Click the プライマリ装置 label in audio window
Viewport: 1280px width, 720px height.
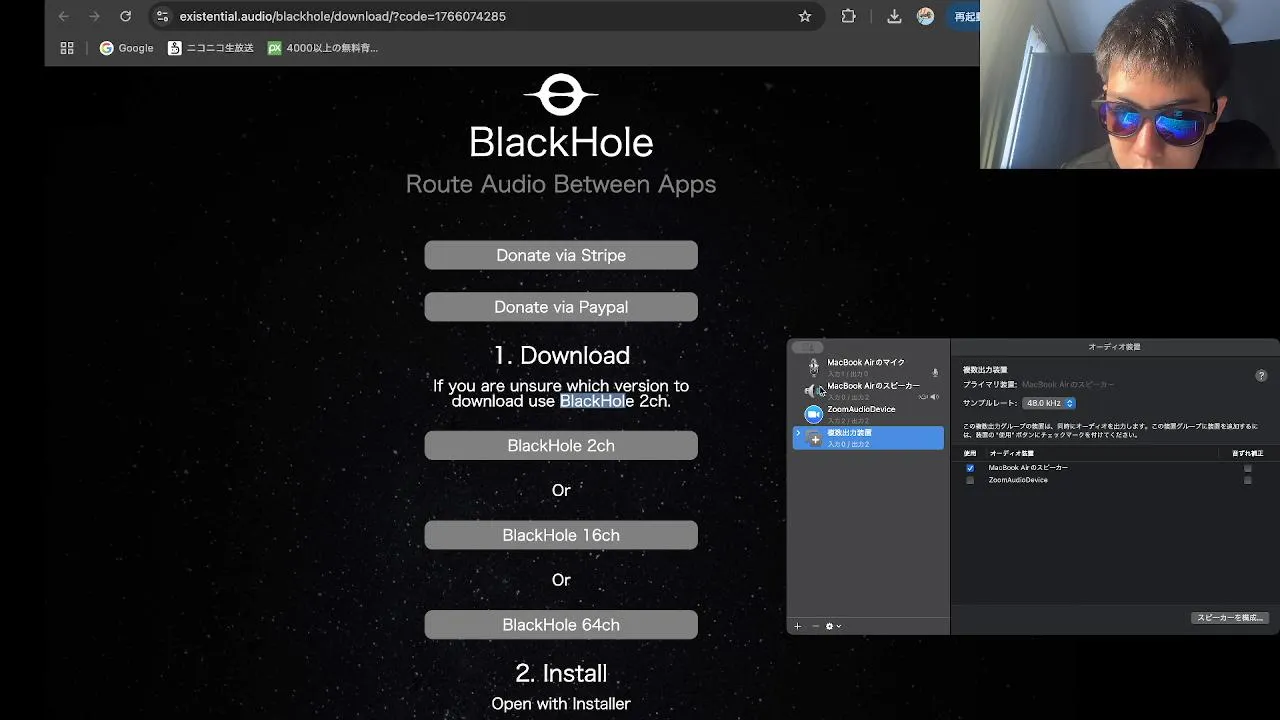coord(990,384)
